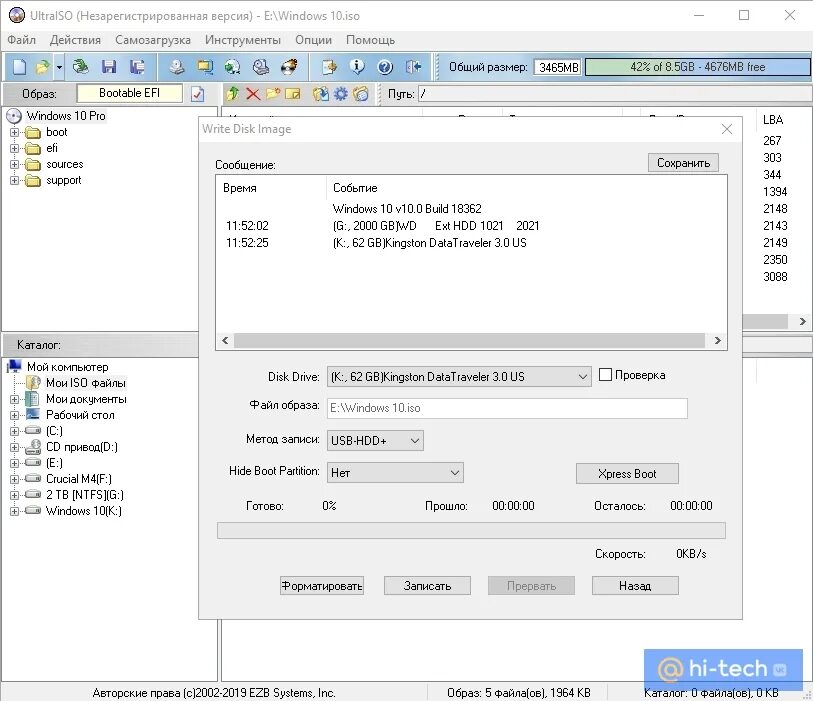Click the Up folder green arrow icon
The width and height of the screenshot is (813, 701).
(232, 94)
